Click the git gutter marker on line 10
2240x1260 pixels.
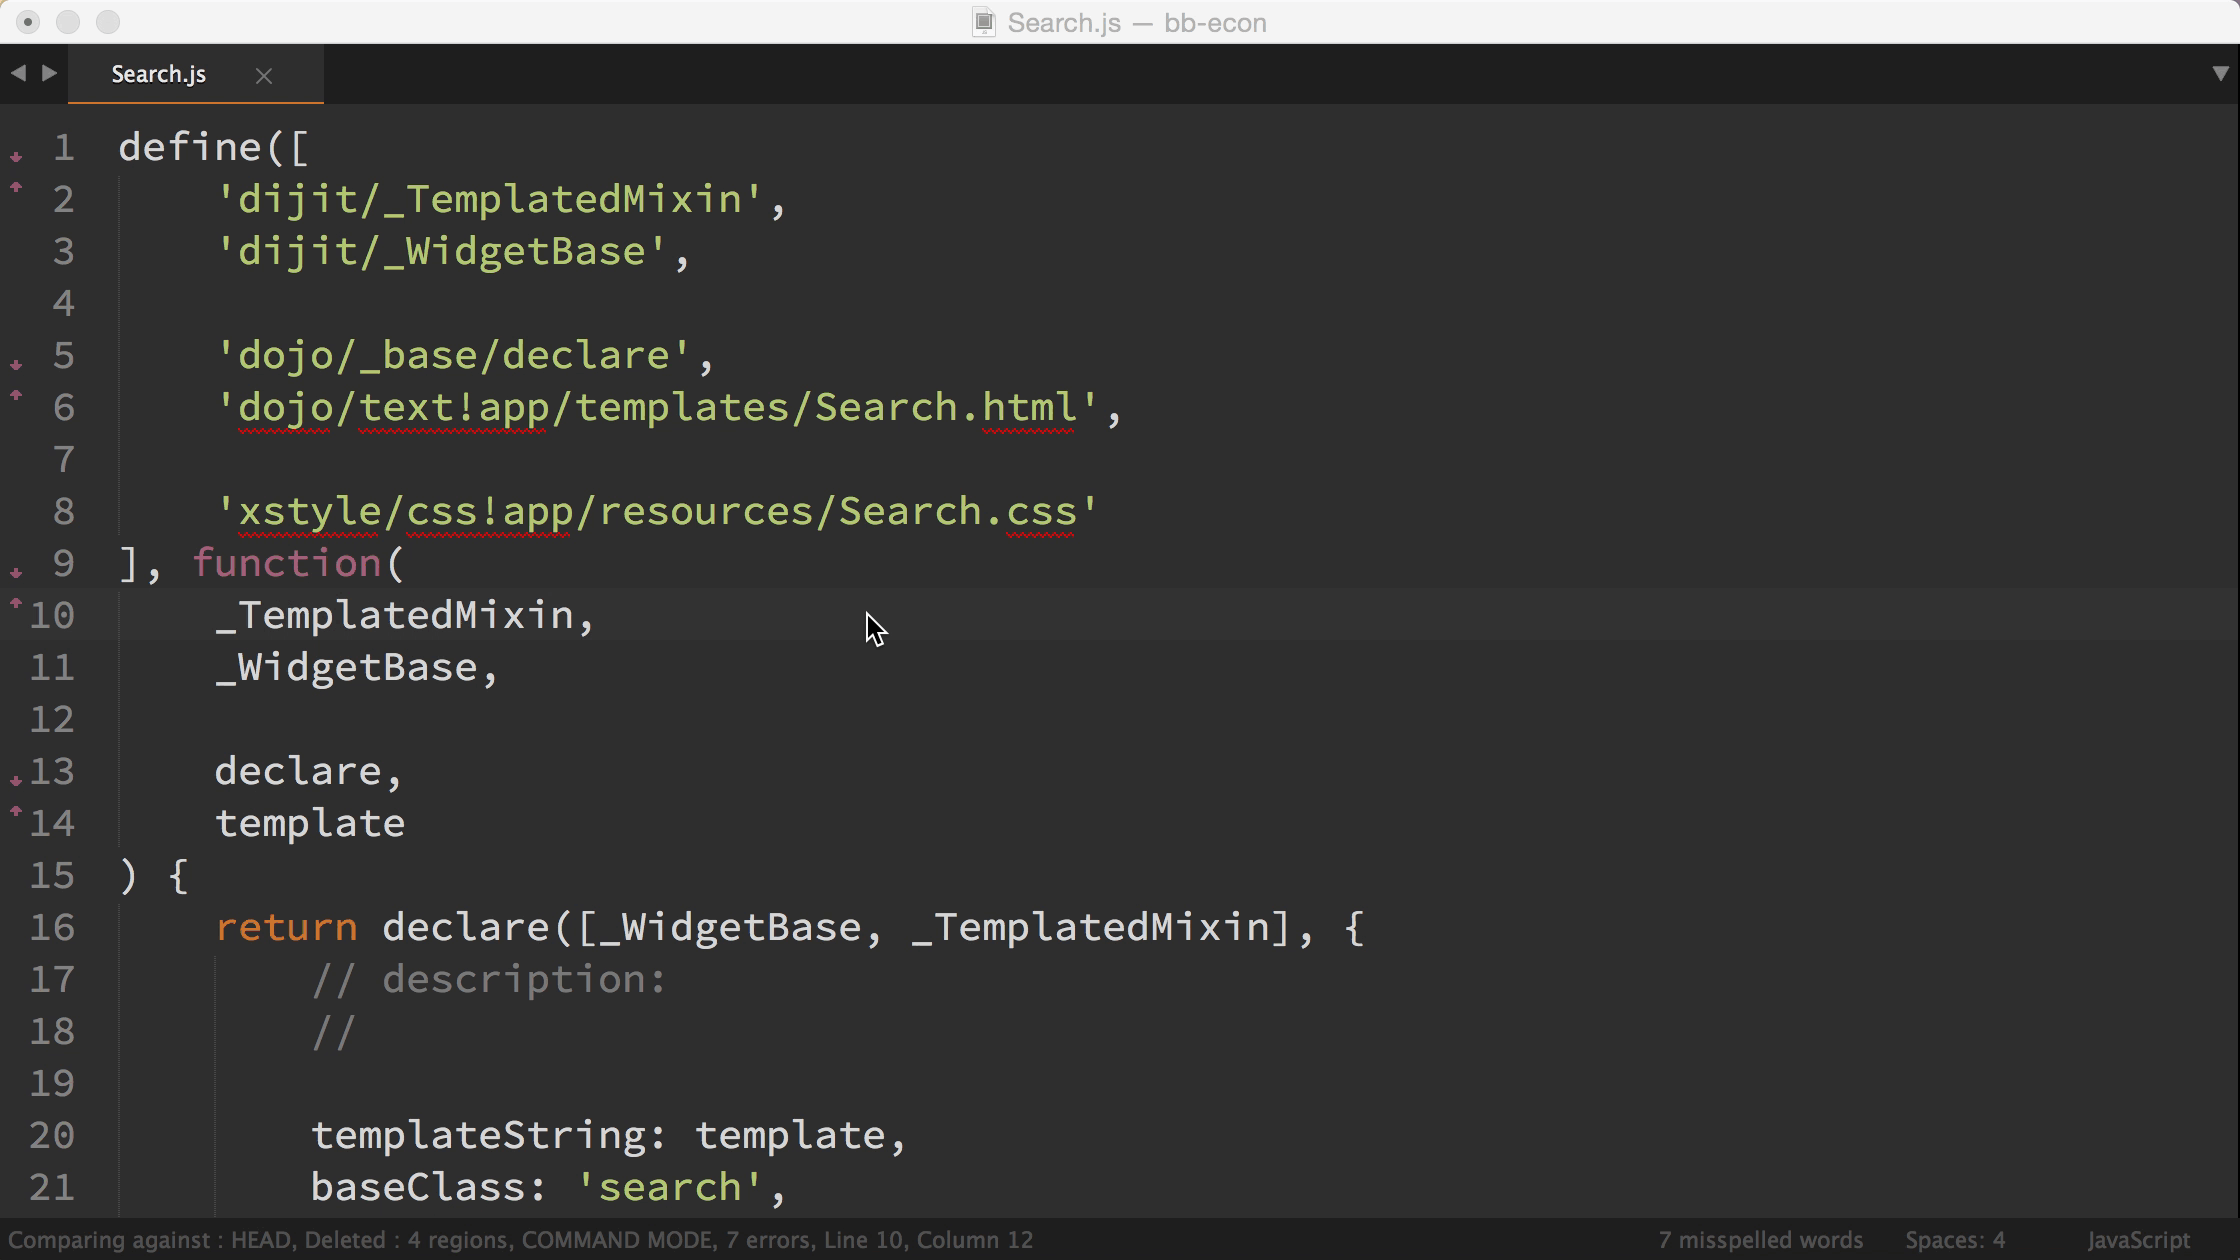tap(16, 602)
